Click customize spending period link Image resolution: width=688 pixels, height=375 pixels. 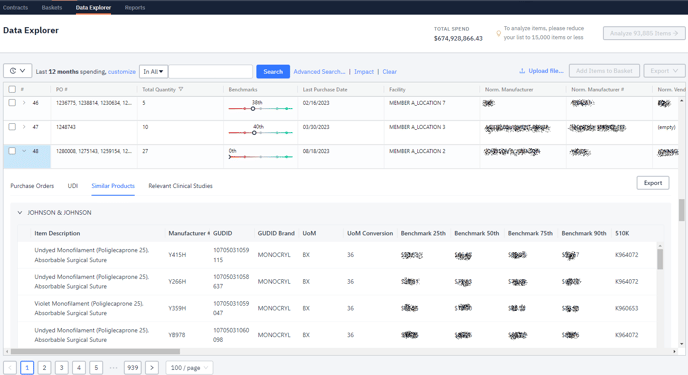point(122,71)
